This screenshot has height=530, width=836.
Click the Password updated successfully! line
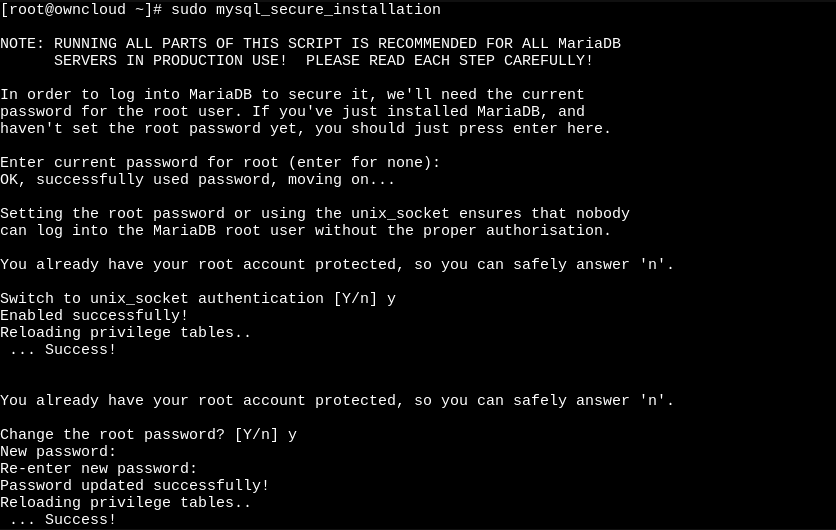click(134, 486)
